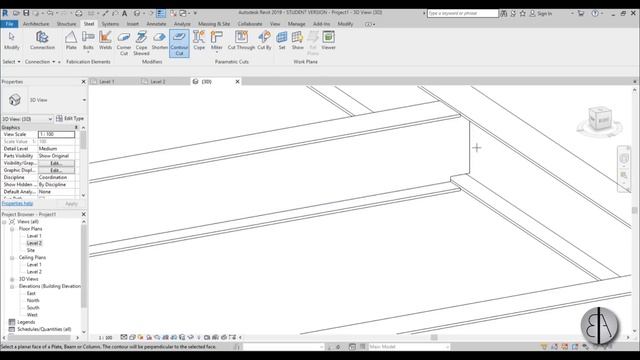Open the 3D View type selector dropdown
640x360 pixels.
pos(84,100)
